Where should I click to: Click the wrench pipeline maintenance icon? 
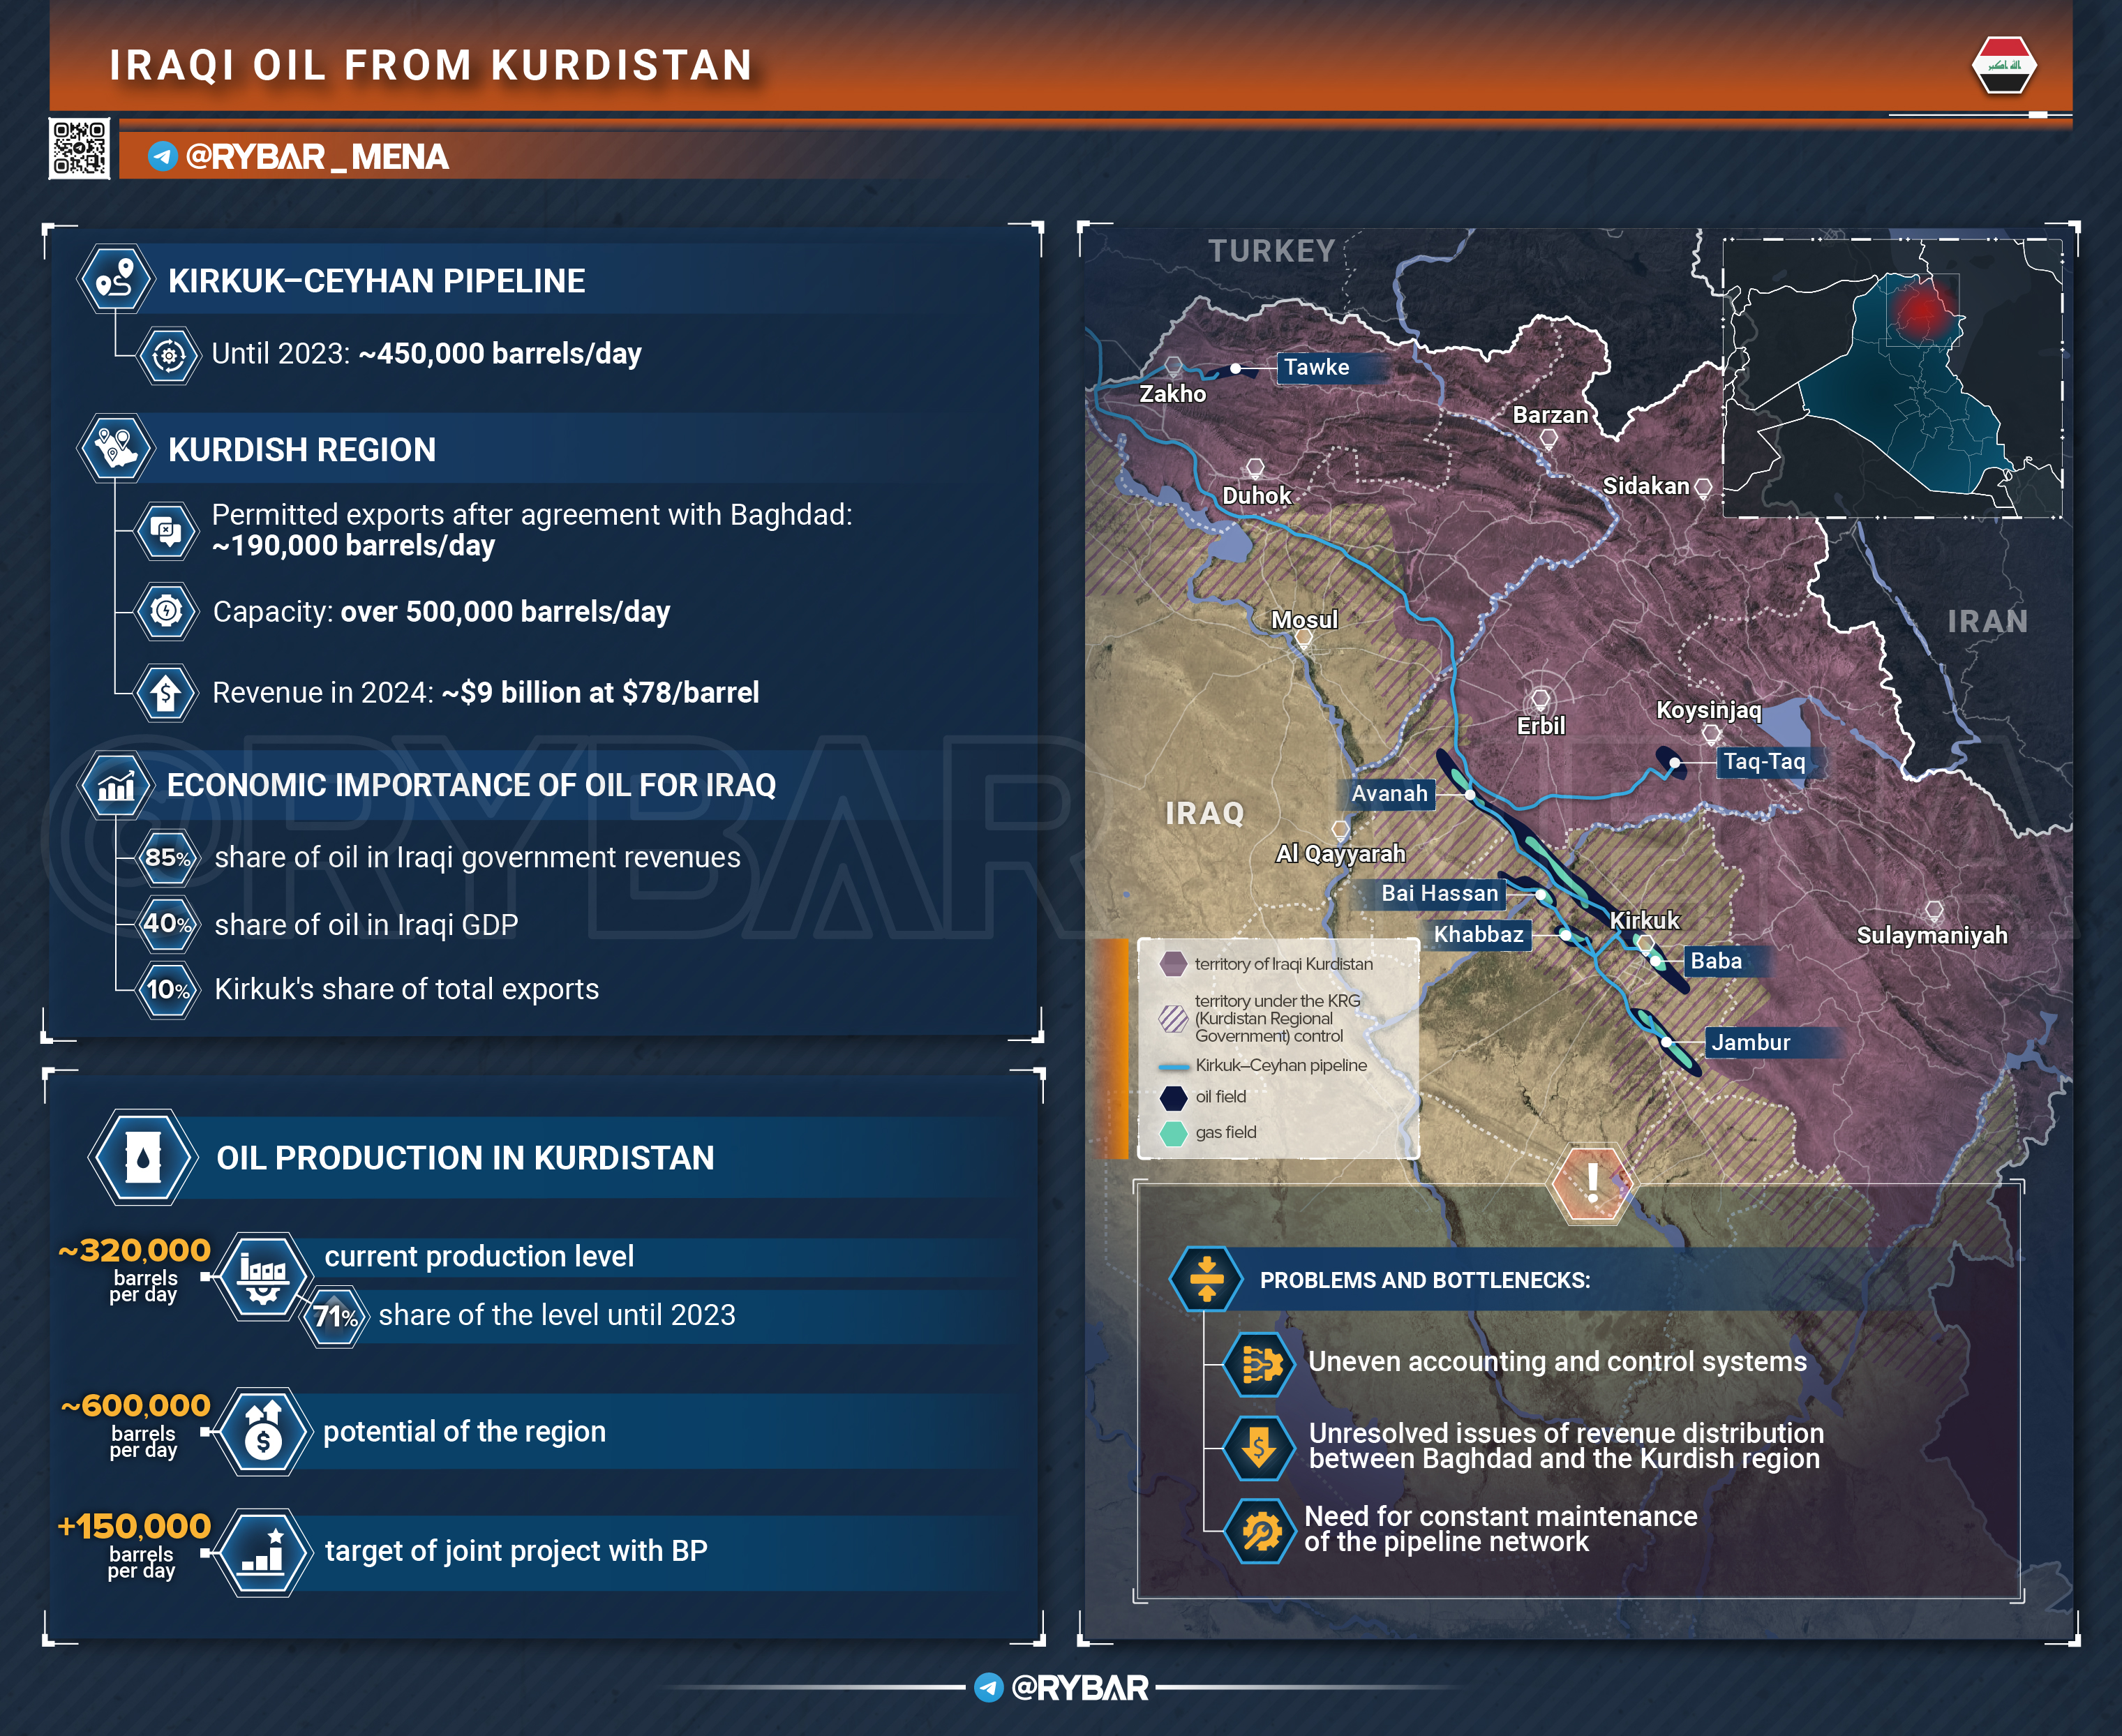[x=1260, y=1530]
